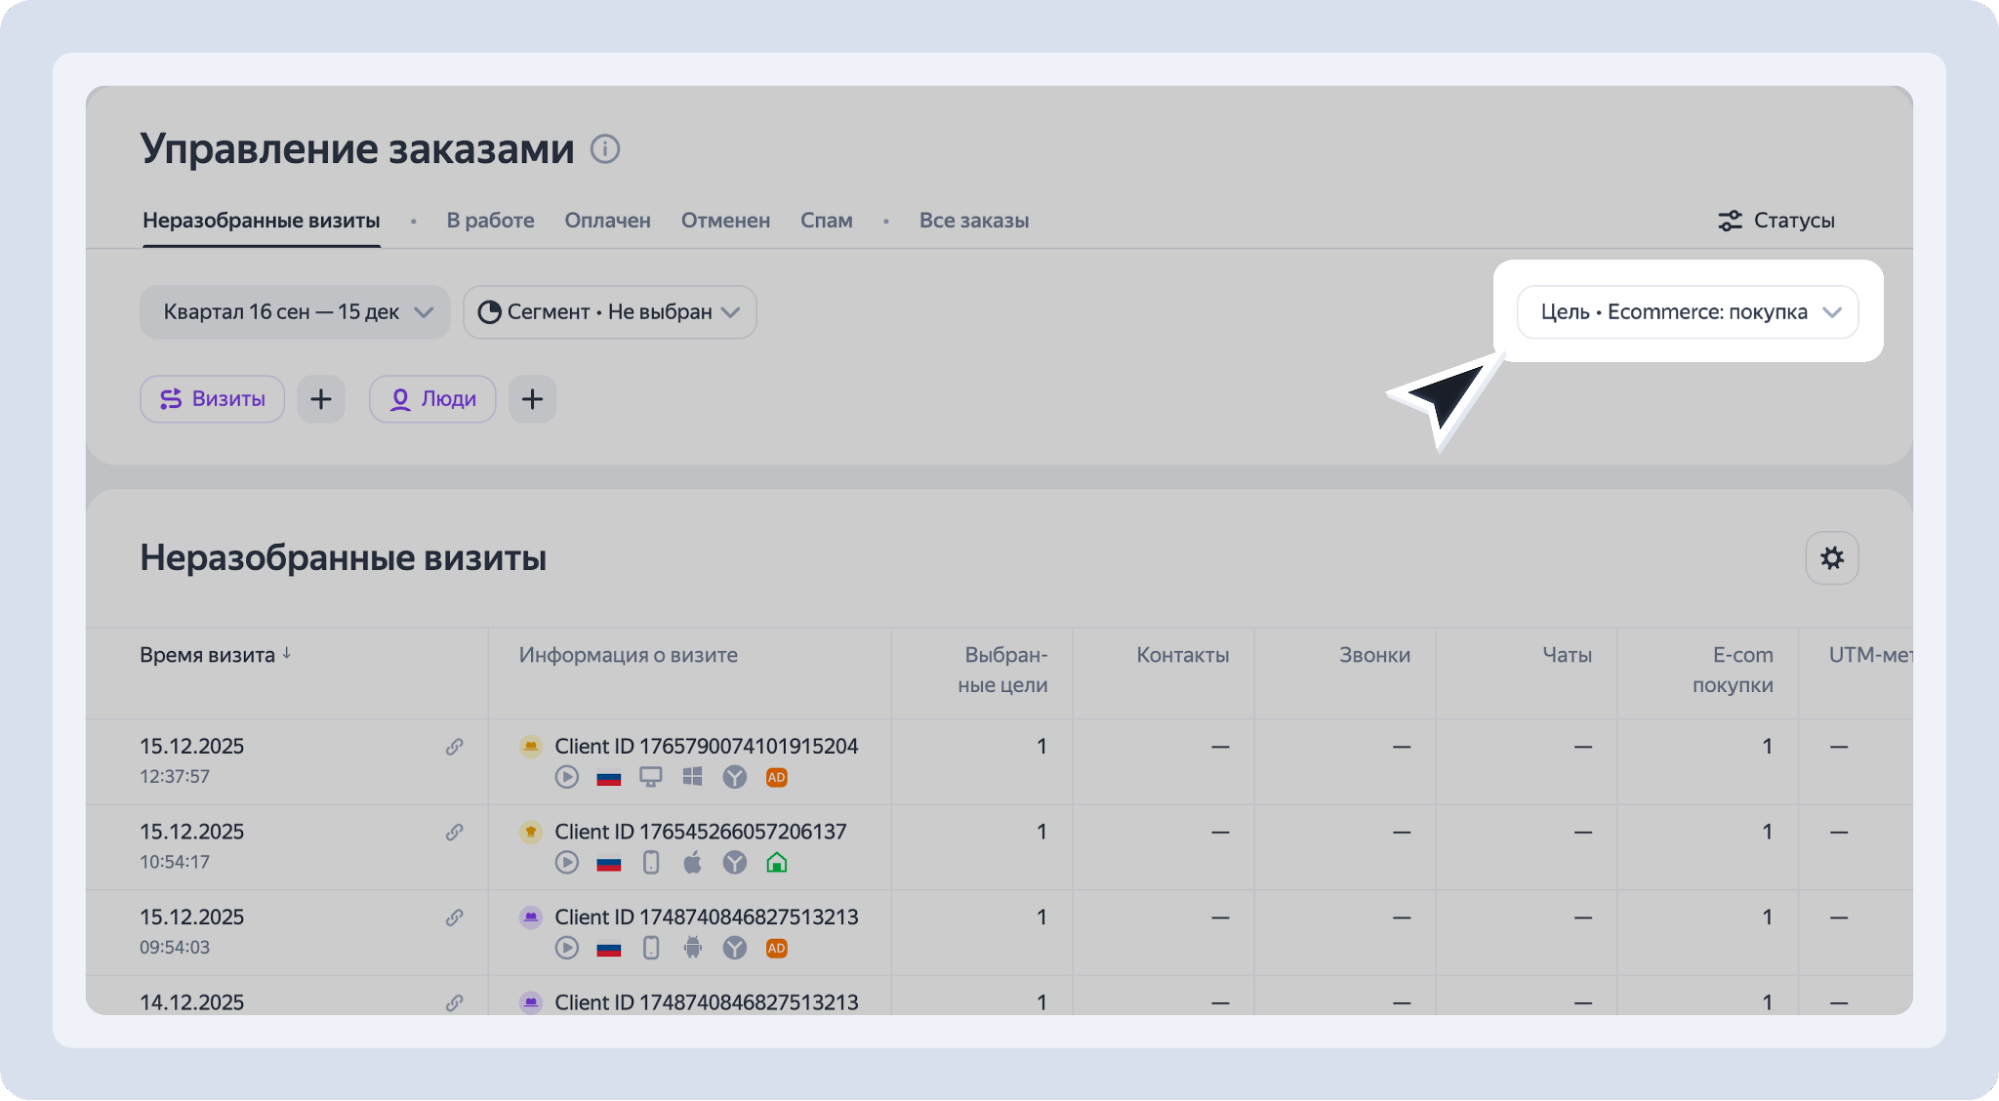Switch to the Оплачен tab
This screenshot has width=1999, height=1101.
click(x=607, y=220)
